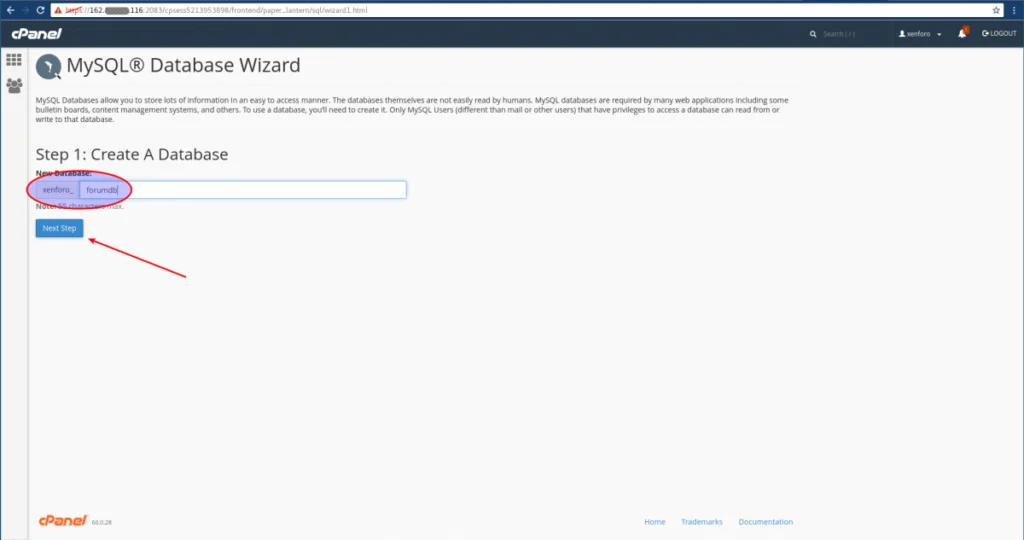Click into the header search field
This screenshot has width=1024, height=540.
(x=849, y=34)
